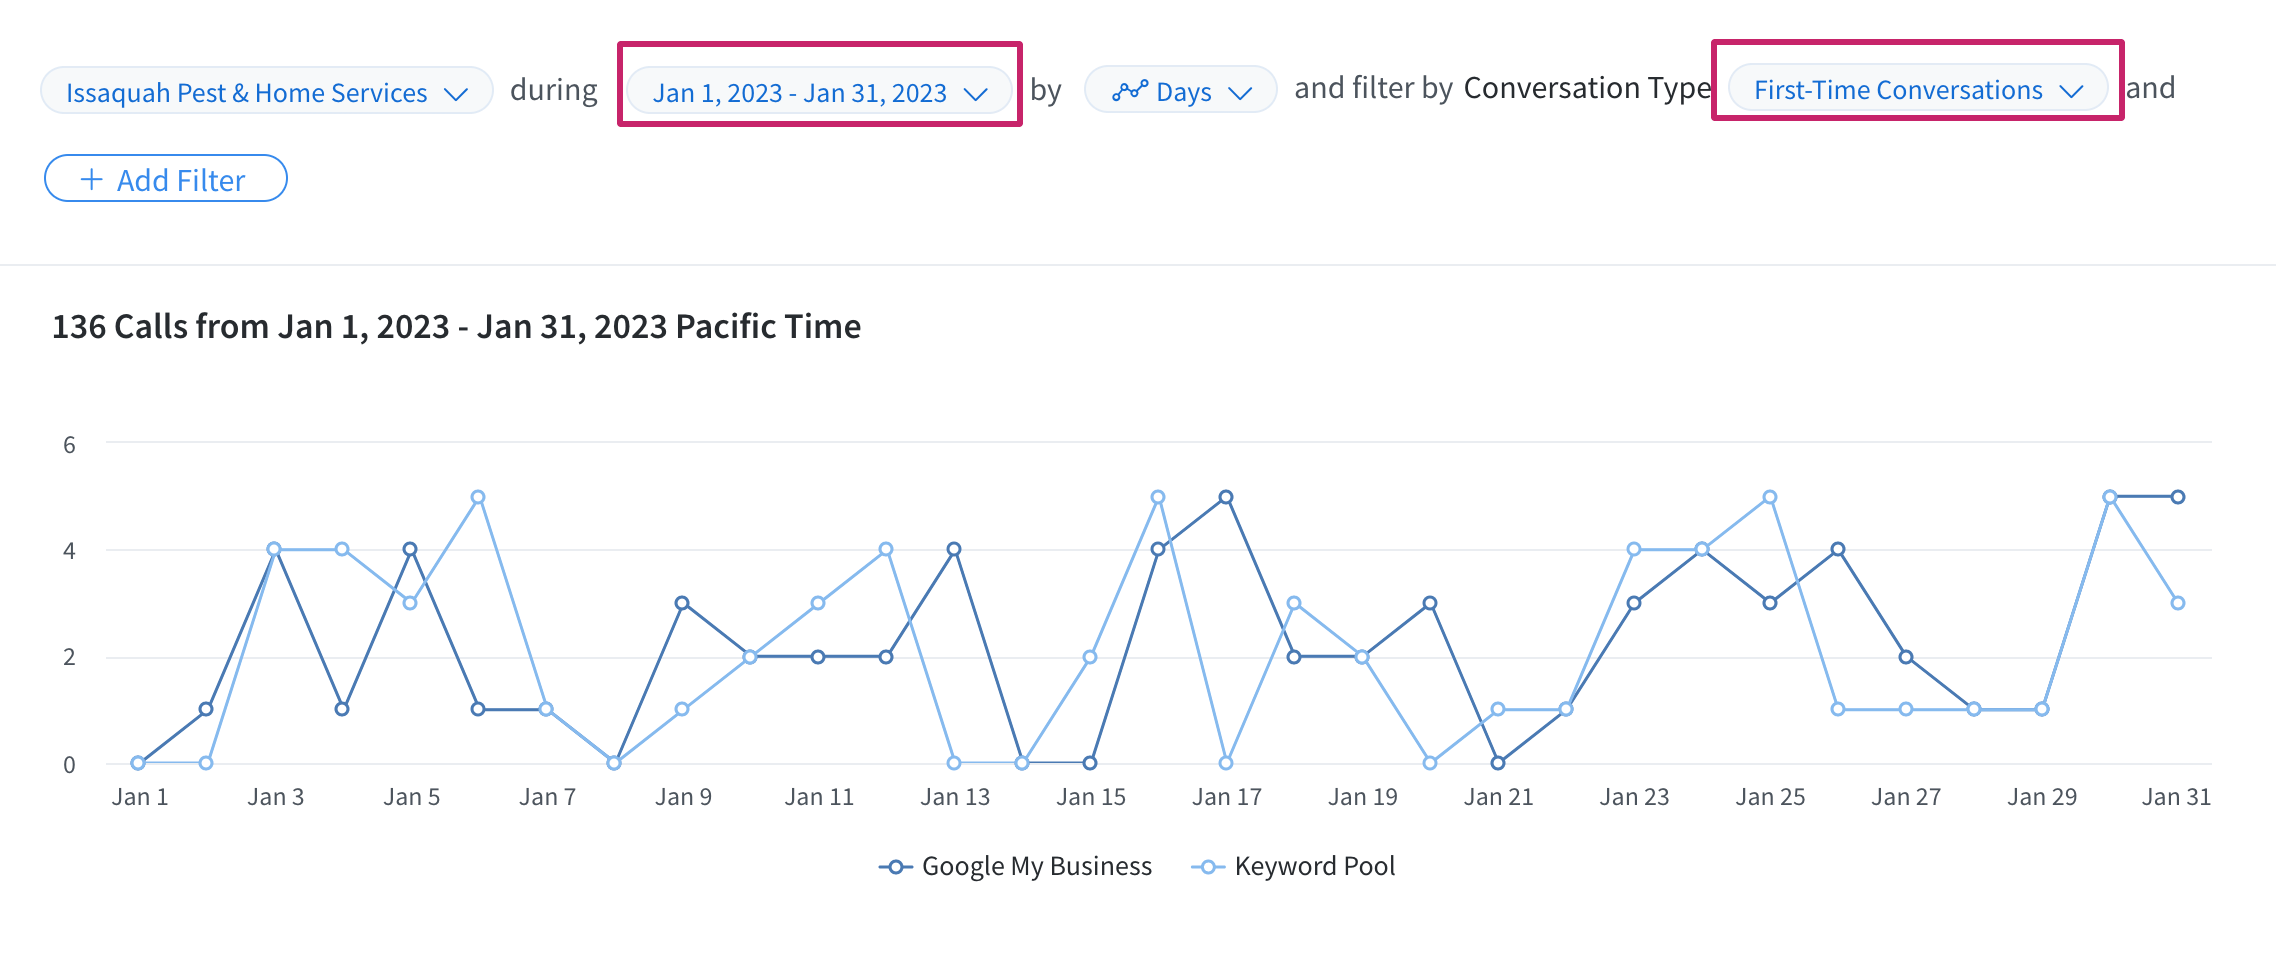Click the Google My Business point on Jan 17
The height and width of the screenshot is (978, 2276).
click(x=1226, y=497)
